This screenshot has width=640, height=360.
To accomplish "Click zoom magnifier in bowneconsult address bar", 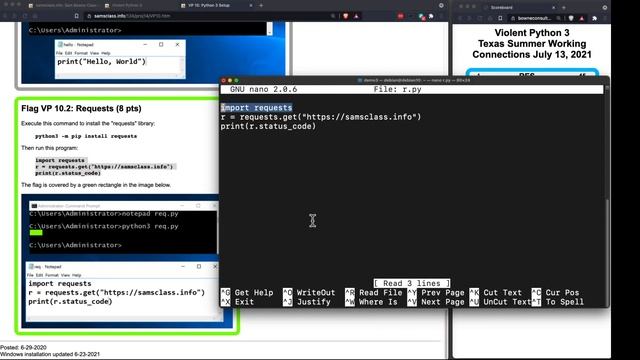I will coord(558,18).
